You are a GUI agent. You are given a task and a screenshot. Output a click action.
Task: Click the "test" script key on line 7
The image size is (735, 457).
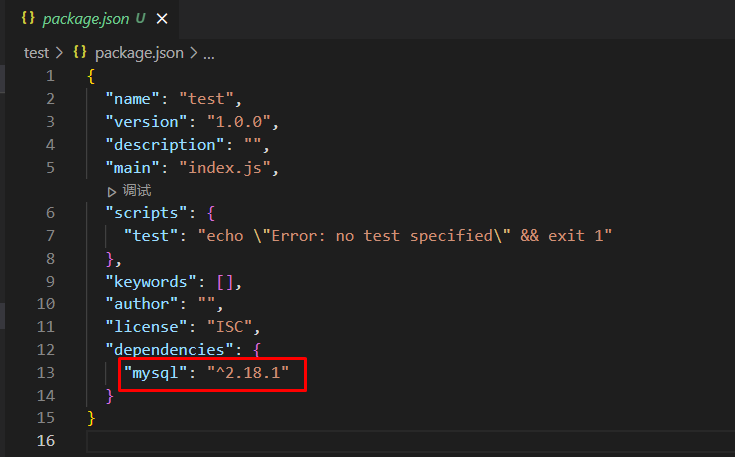(x=151, y=236)
